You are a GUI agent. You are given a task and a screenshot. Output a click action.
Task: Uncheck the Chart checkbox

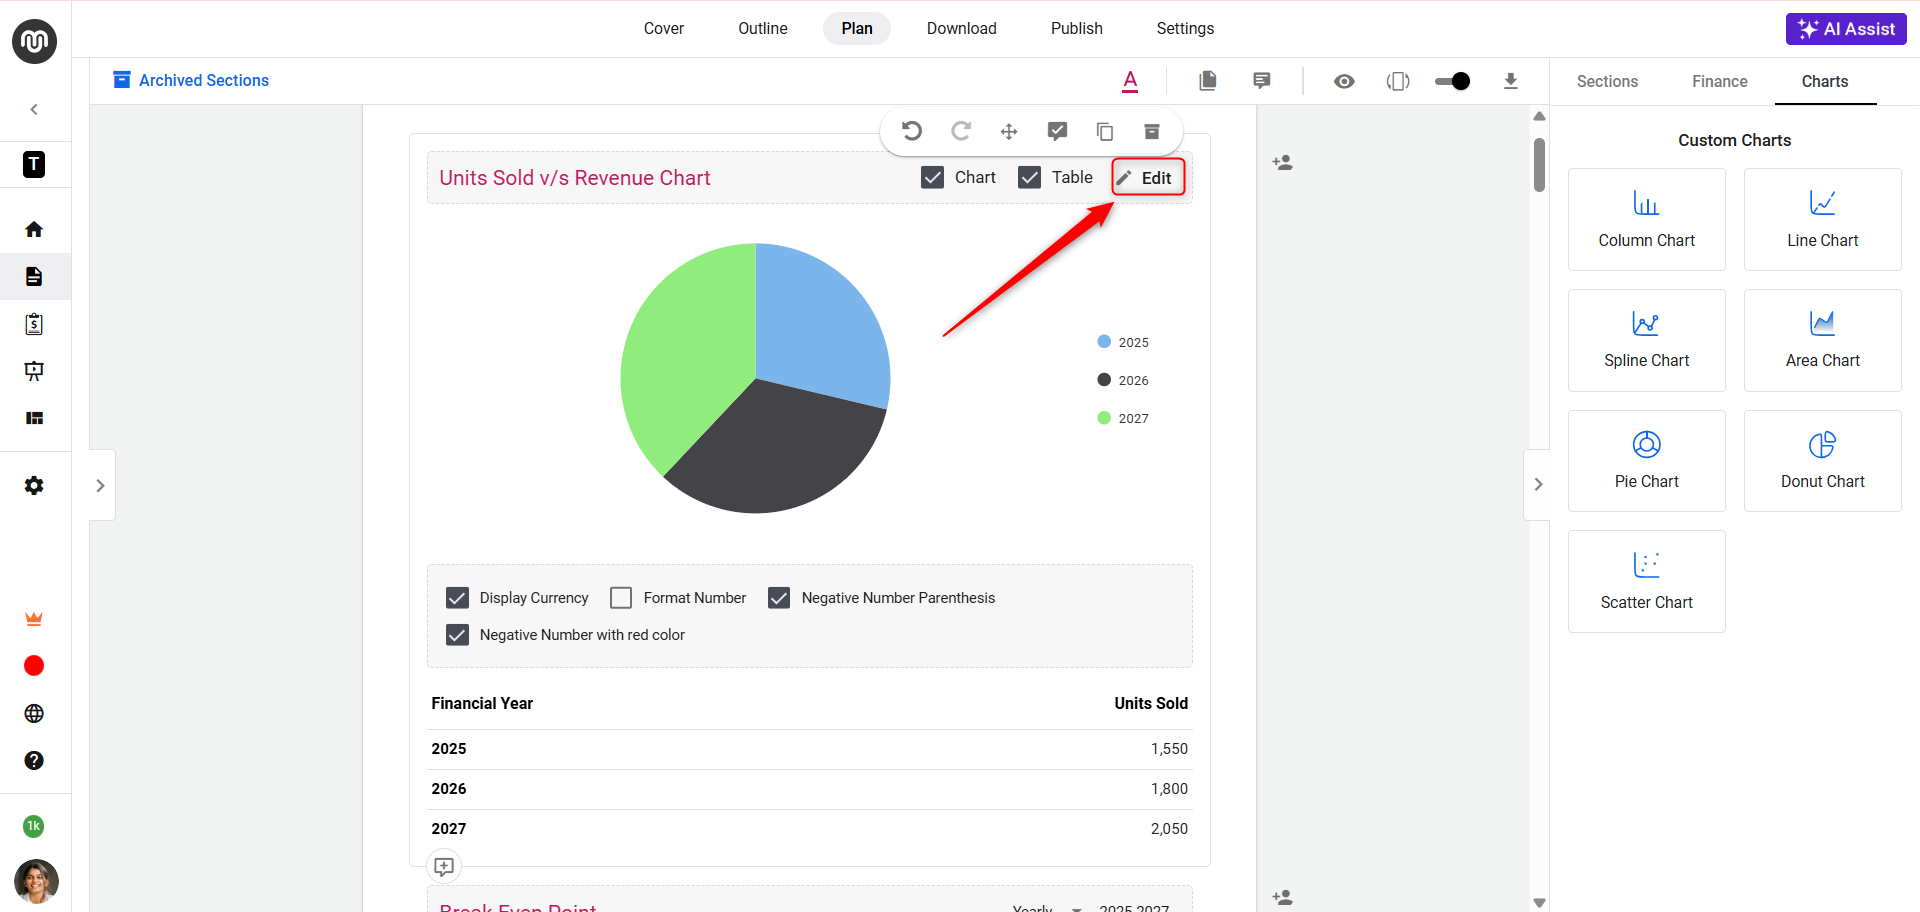pos(932,177)
